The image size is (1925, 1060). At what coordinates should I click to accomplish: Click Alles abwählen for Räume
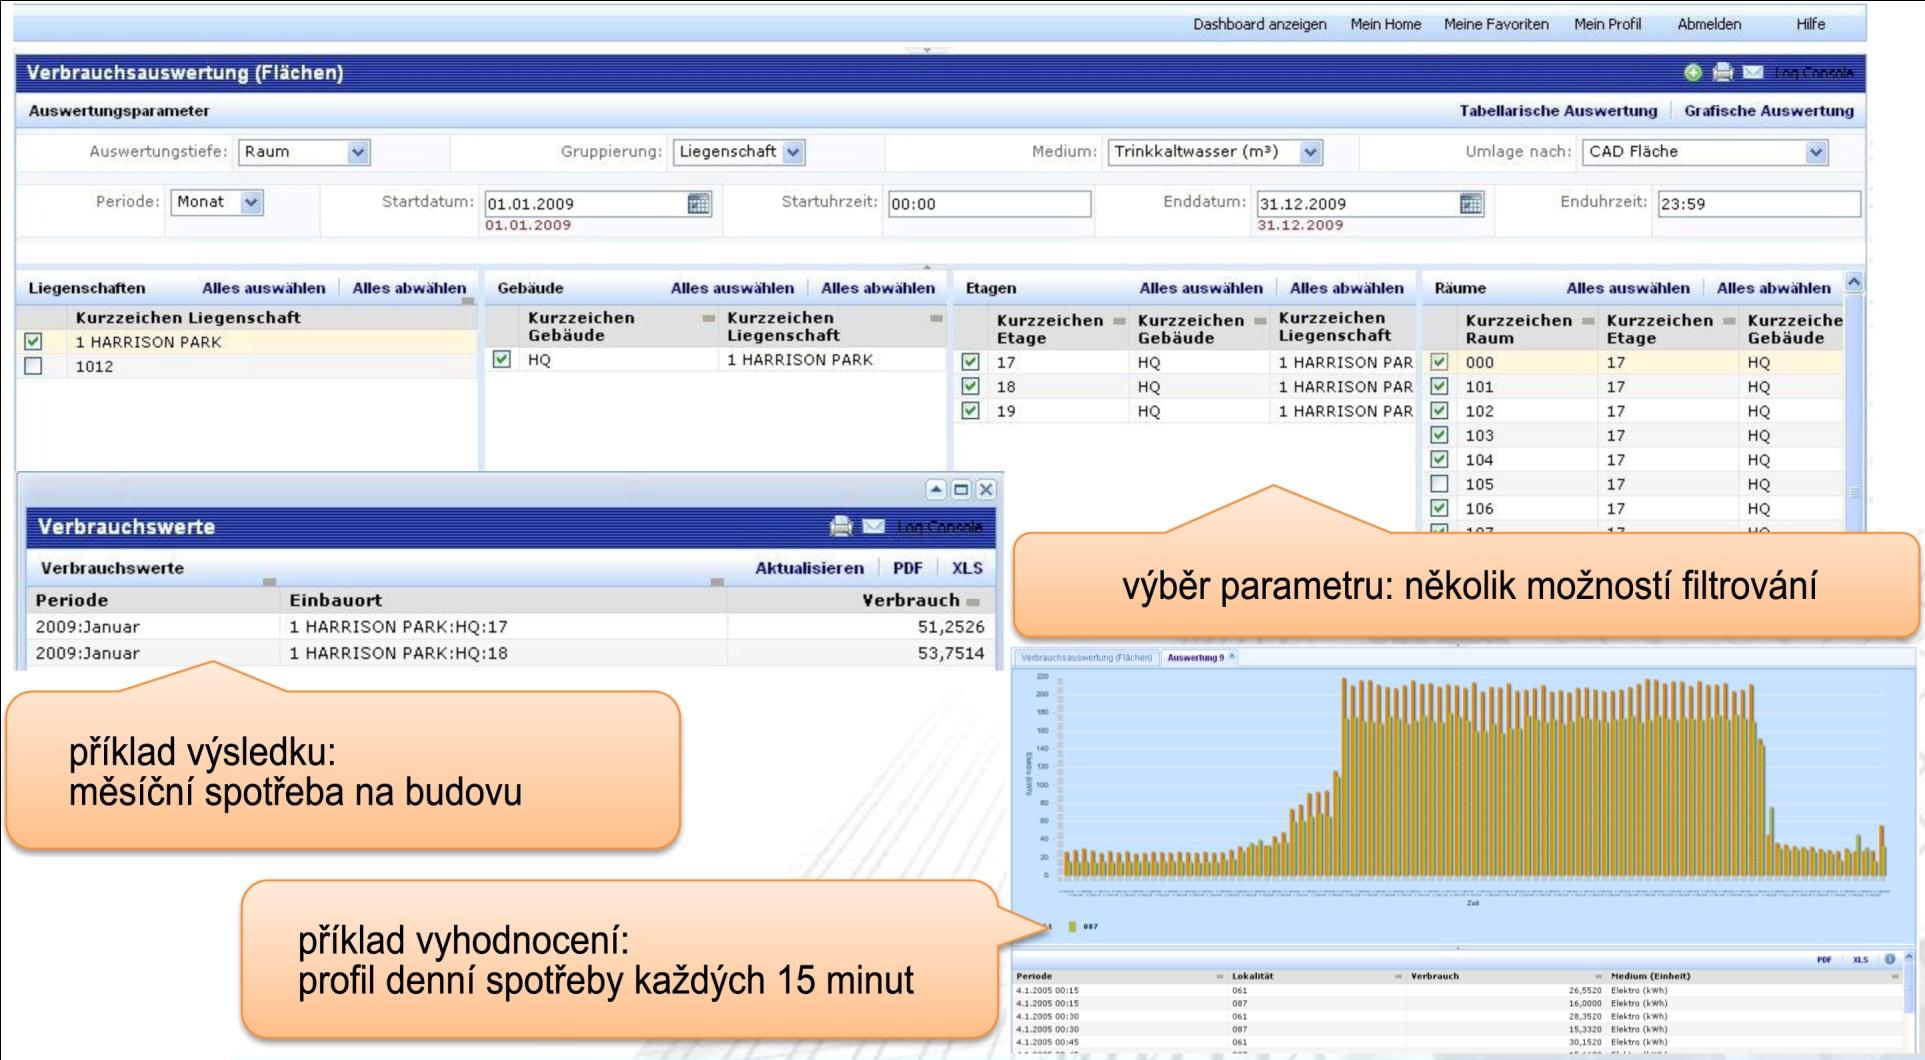click(x=1774, y=288)
